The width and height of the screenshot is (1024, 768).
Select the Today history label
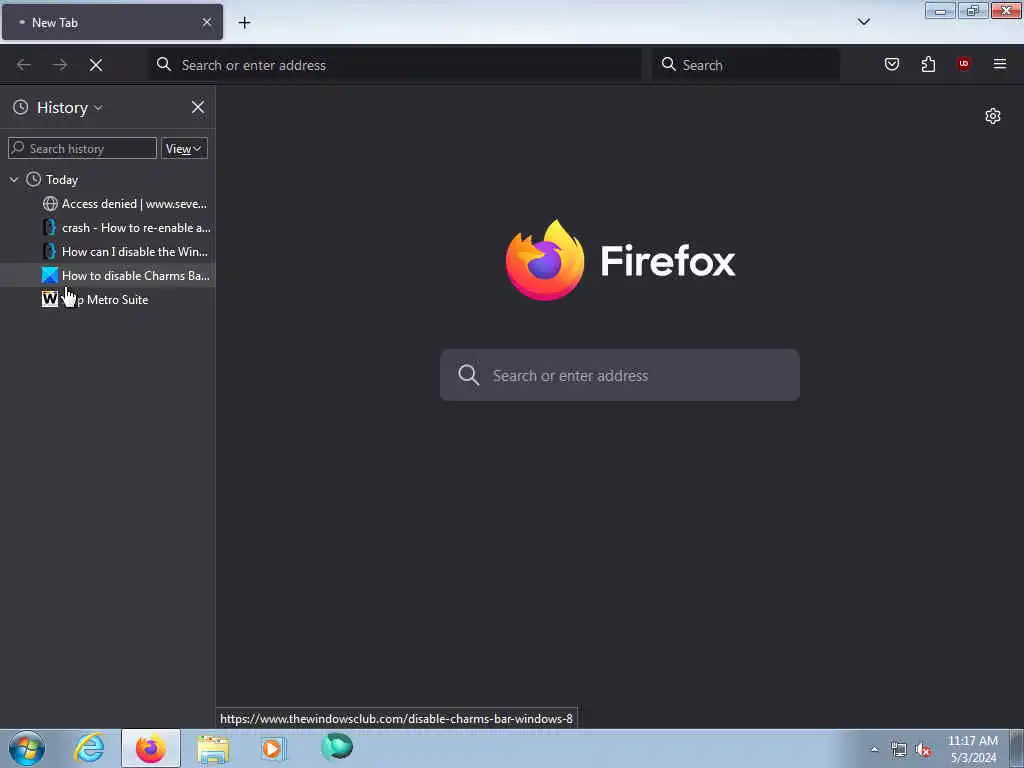coord(61,180)
